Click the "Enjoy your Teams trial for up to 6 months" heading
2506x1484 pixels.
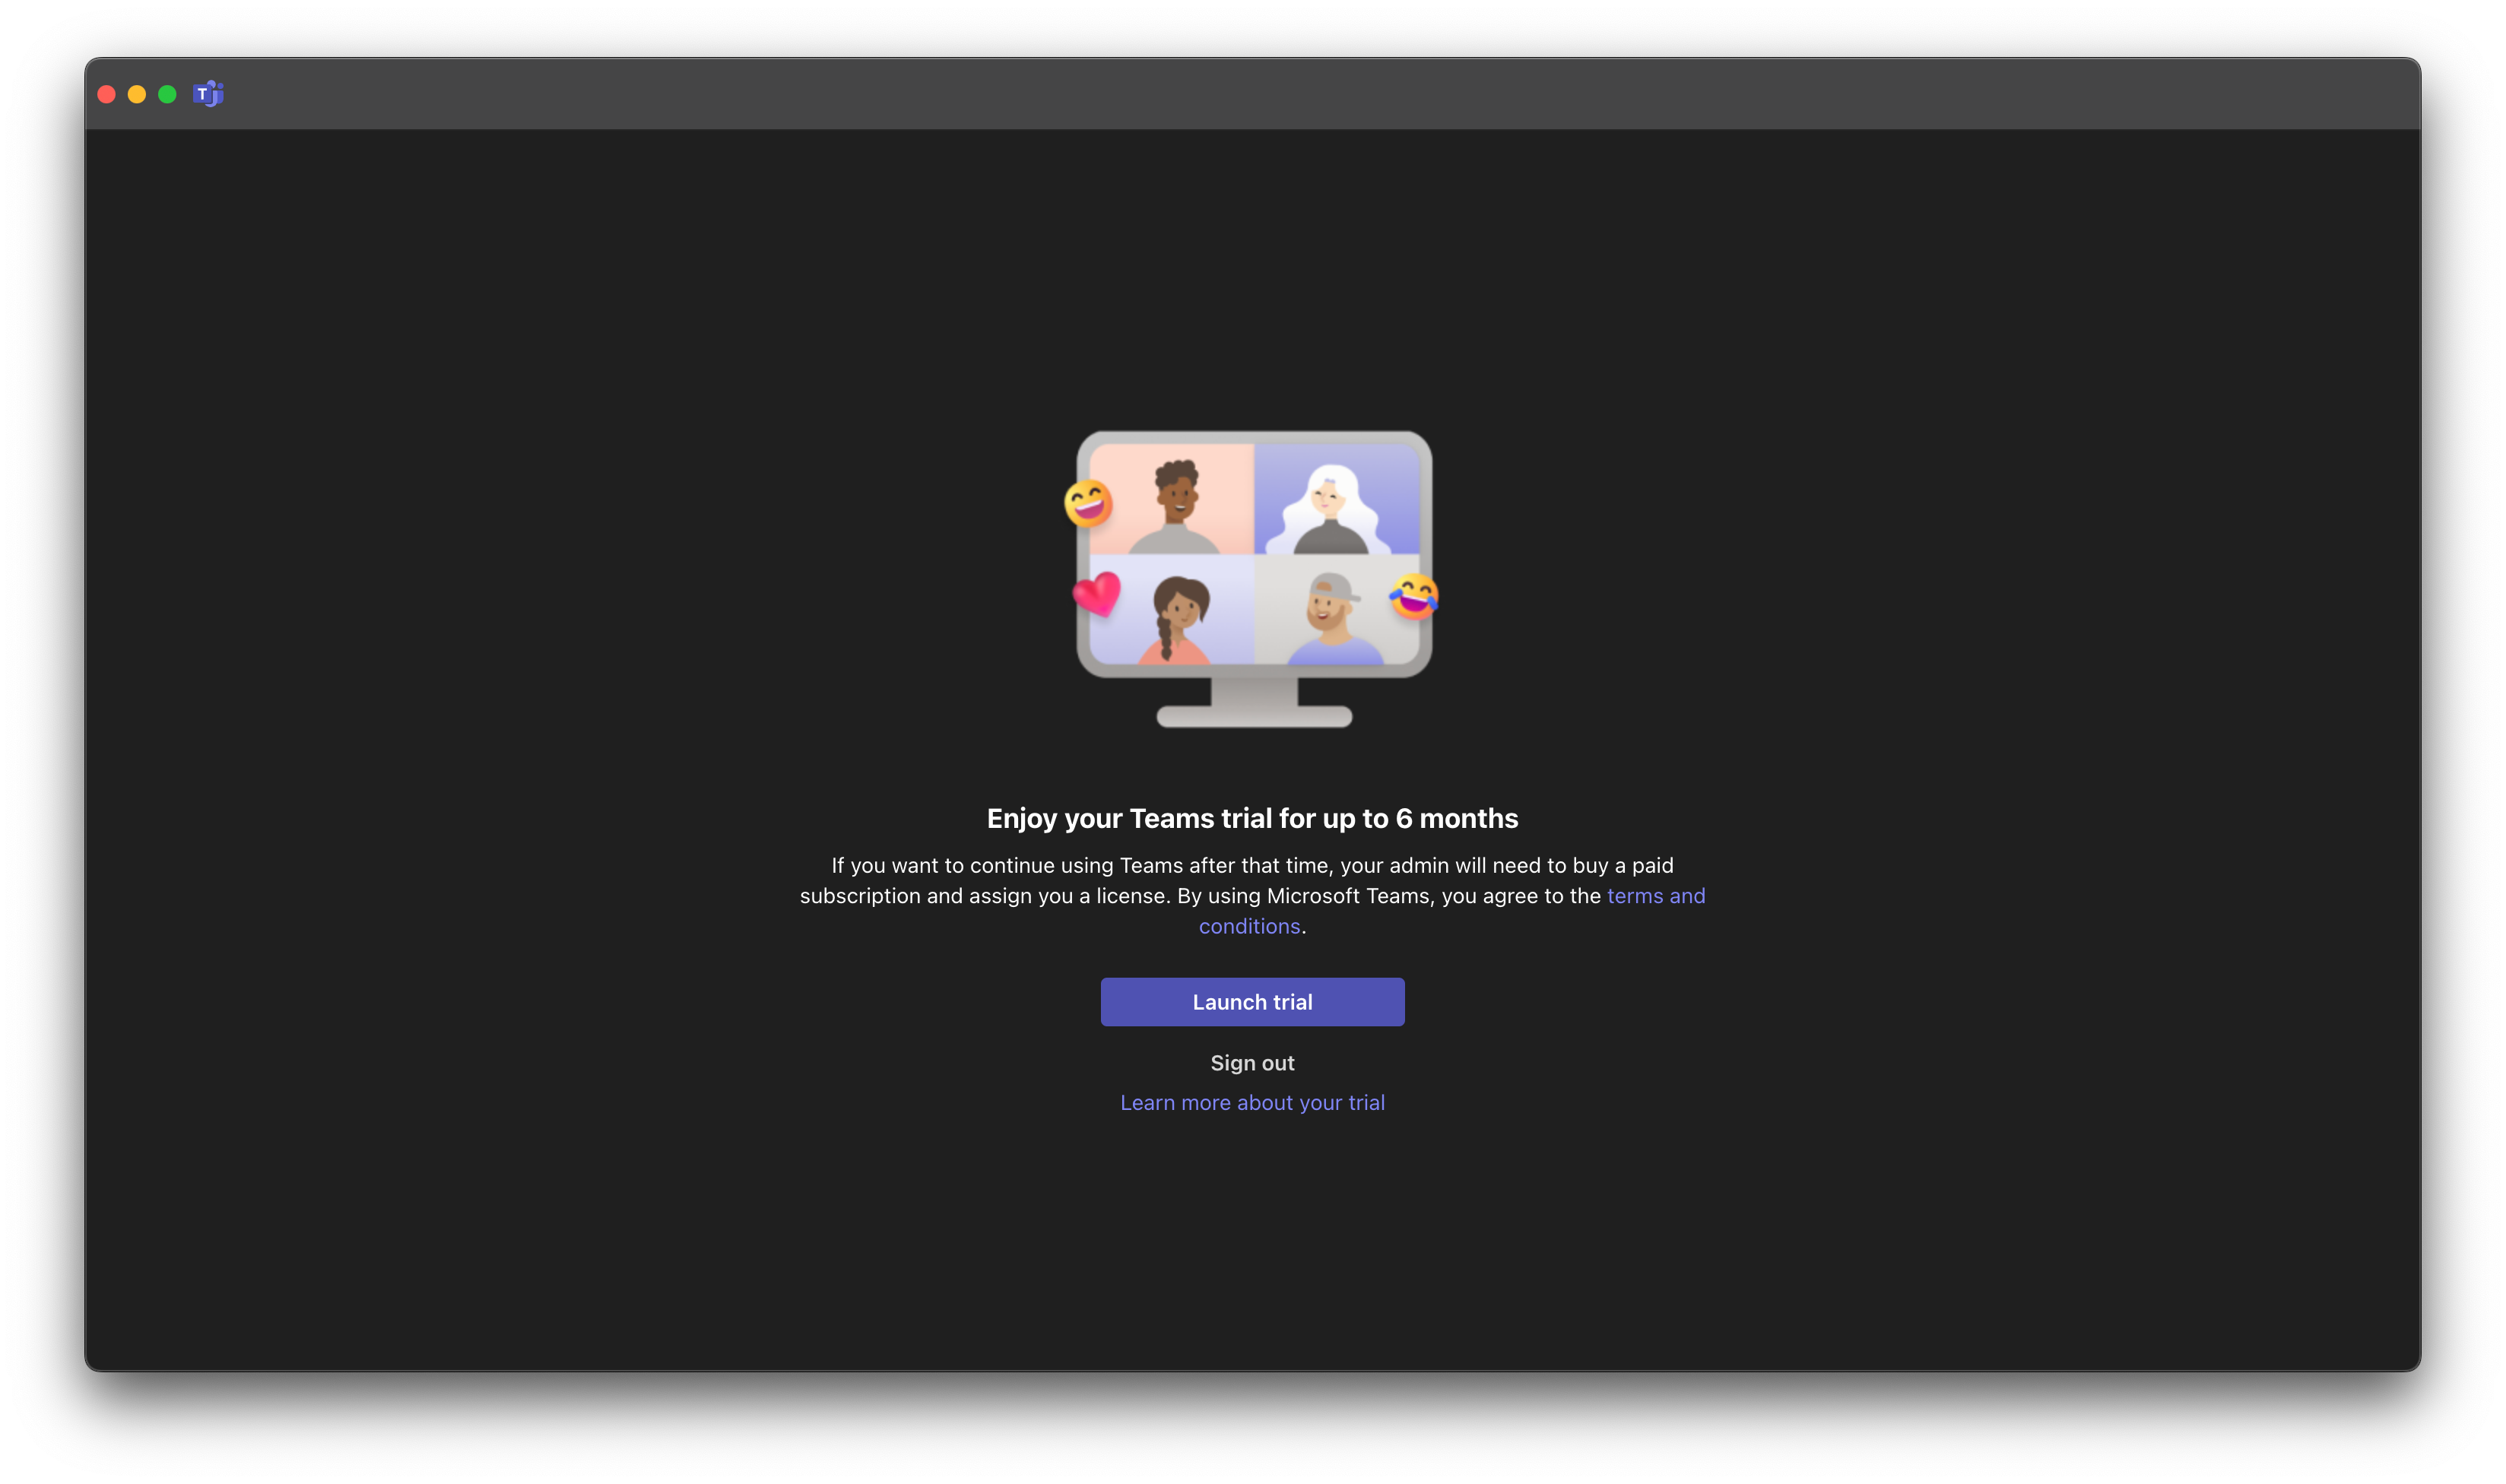[x=1252, y=818]
